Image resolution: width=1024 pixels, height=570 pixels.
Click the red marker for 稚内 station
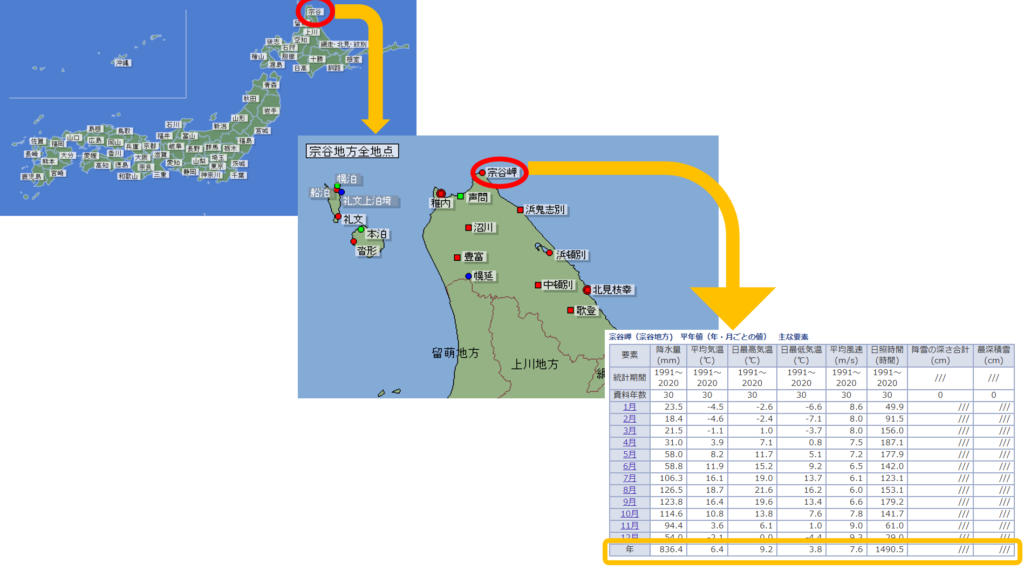440,193
